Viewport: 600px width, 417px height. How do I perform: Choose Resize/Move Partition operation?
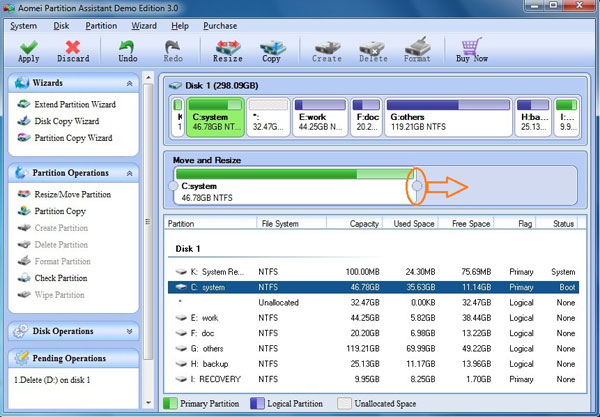click(72, 194)
